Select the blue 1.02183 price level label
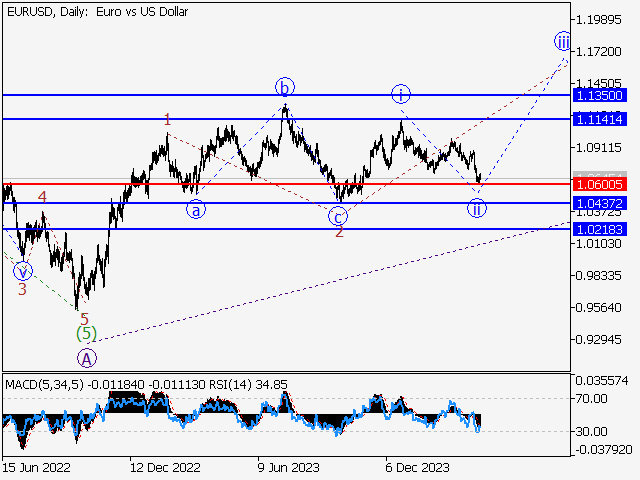 click(600, 229)
